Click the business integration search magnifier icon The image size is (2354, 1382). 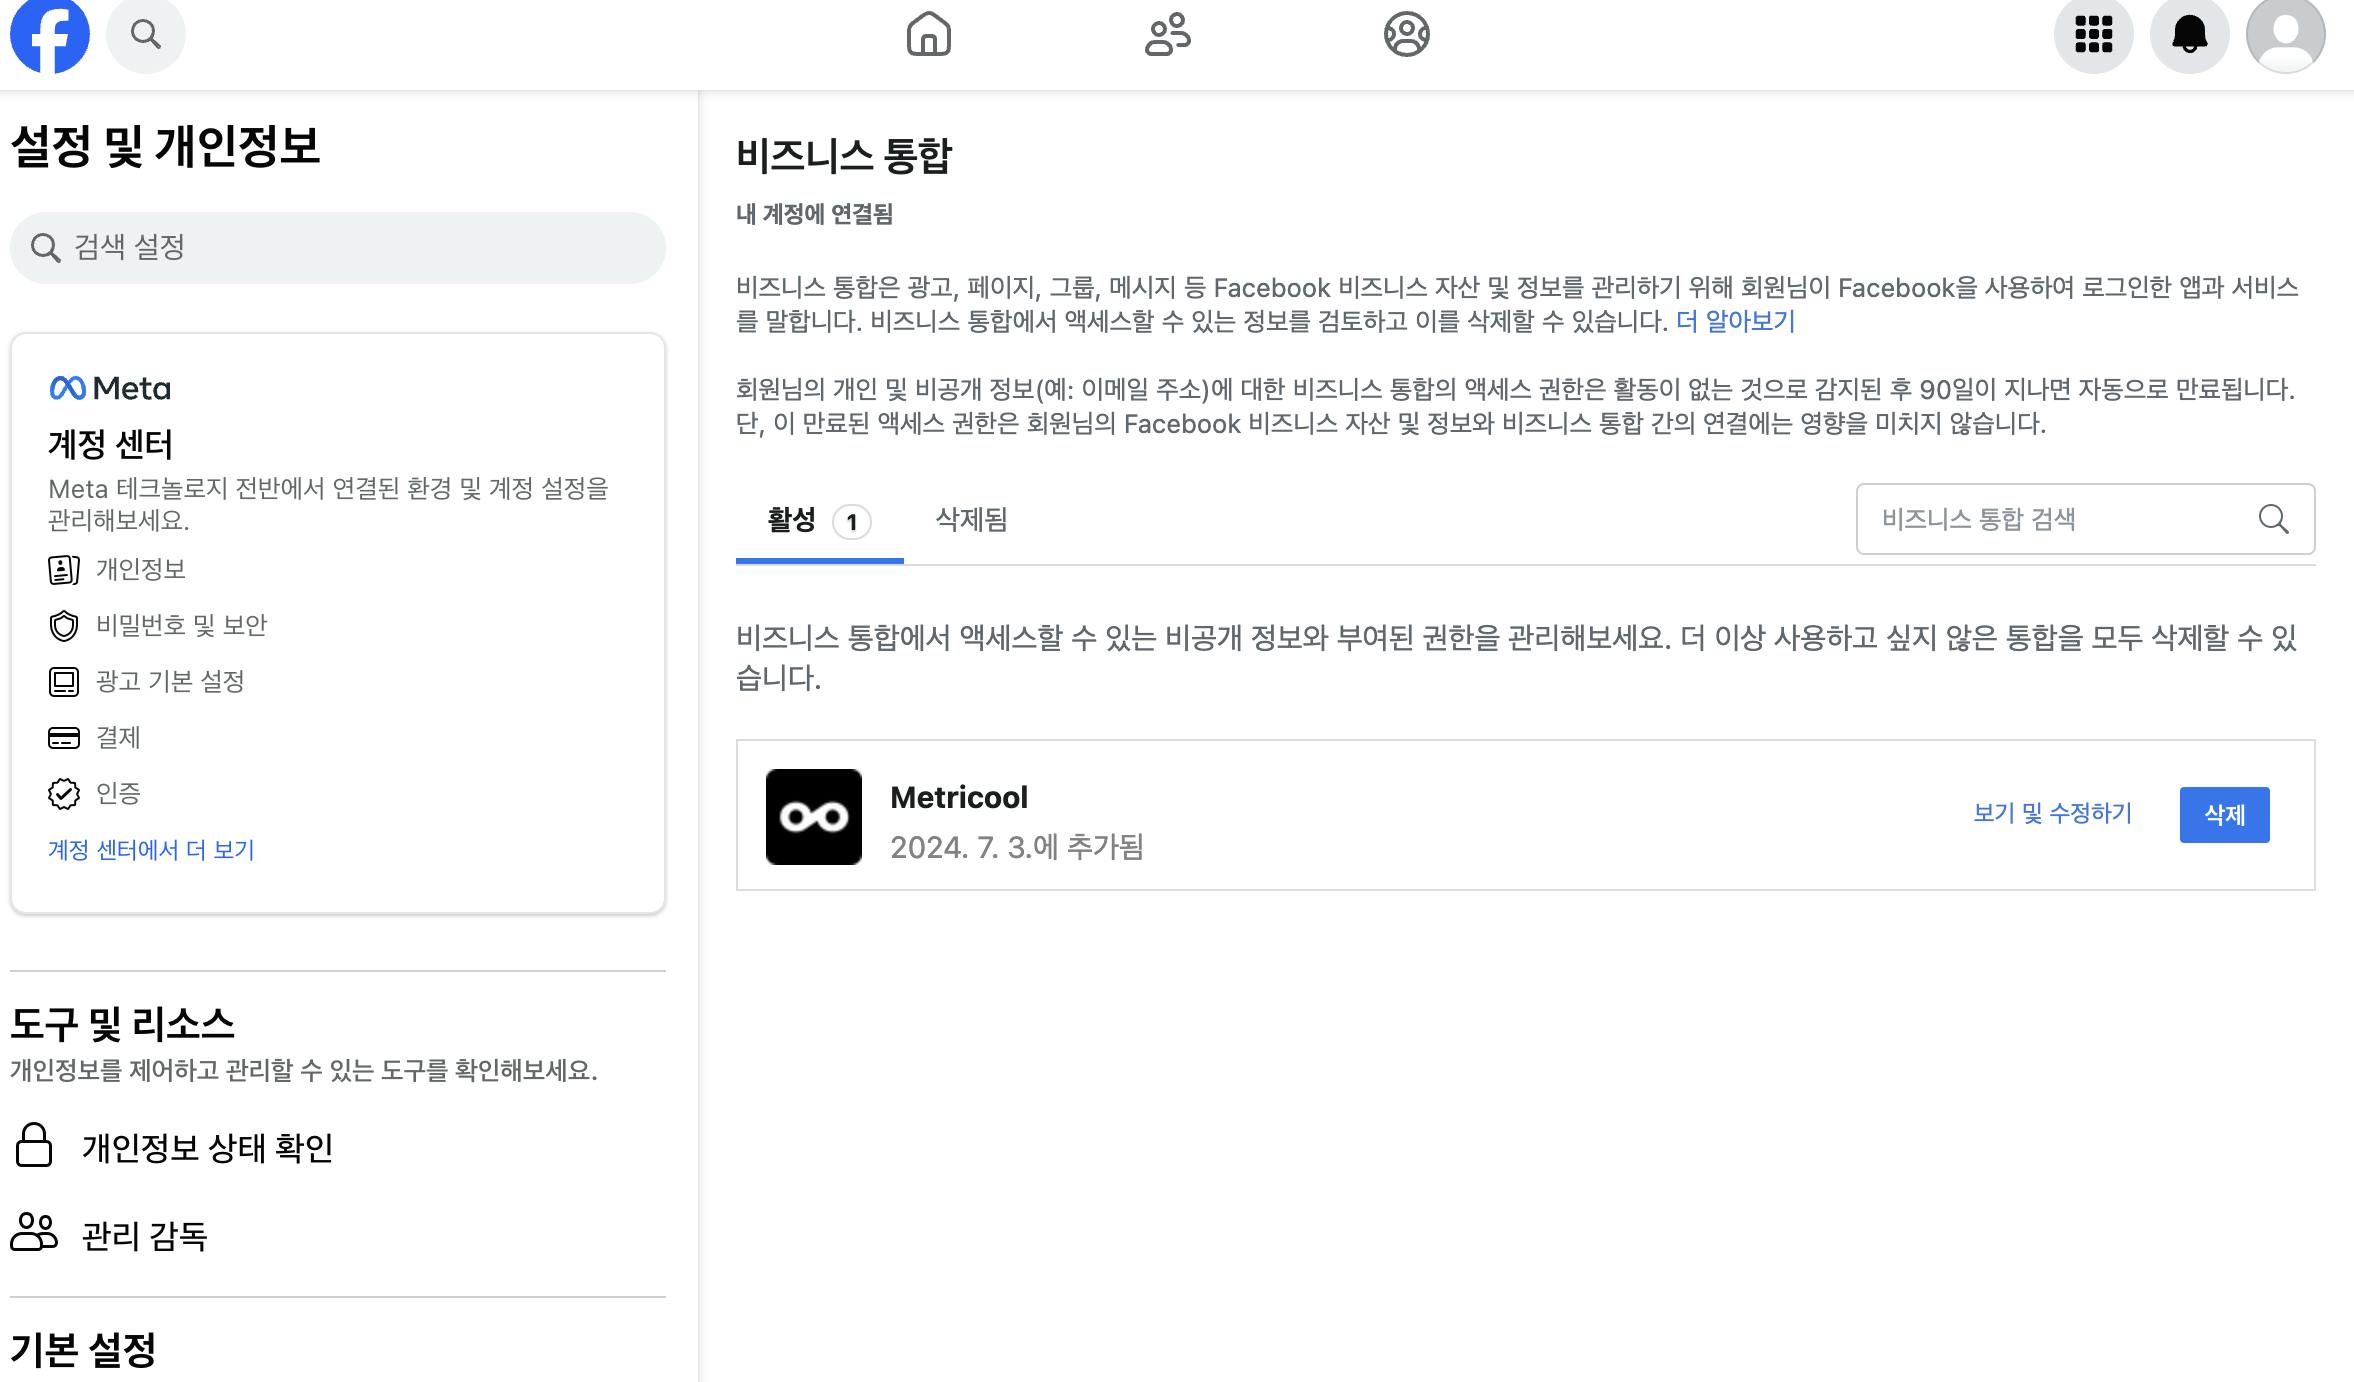tap(2273, 519)
